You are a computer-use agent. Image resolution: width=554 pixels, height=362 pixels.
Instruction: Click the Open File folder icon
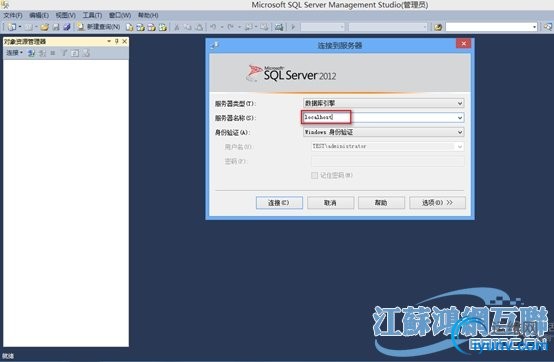[44, 27]
